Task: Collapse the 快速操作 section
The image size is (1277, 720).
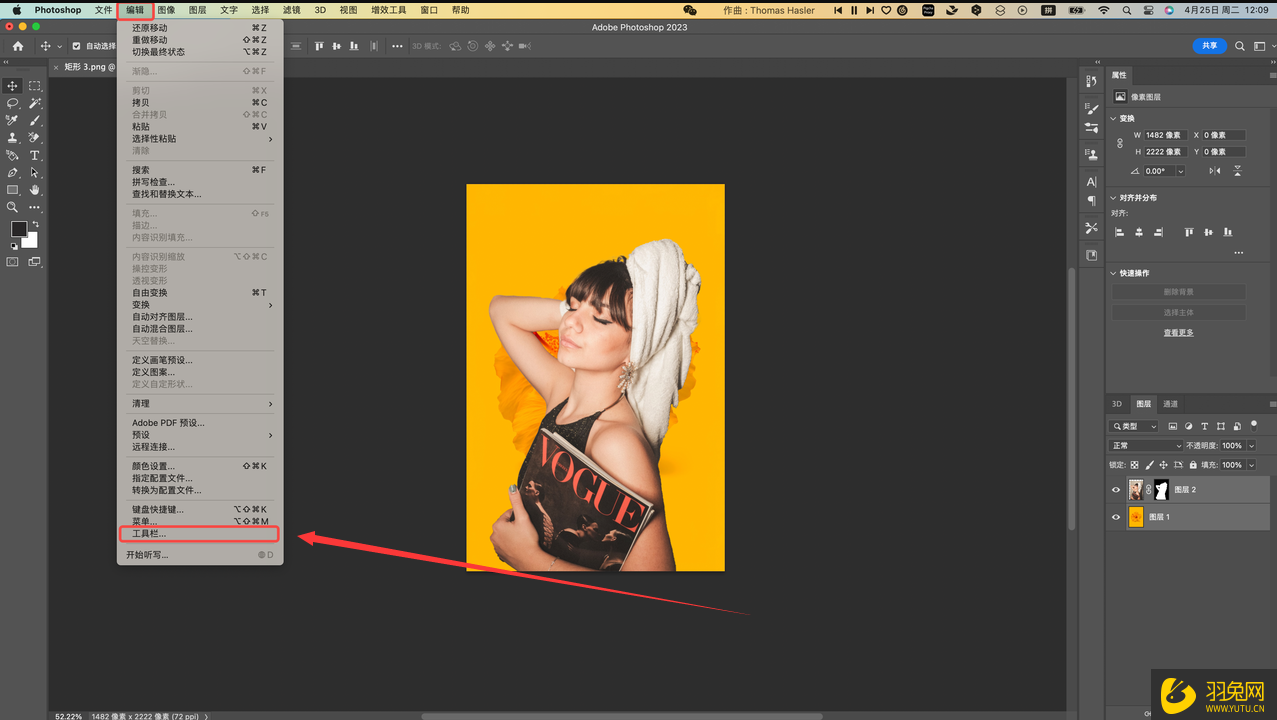Action: pos(1114,273)
